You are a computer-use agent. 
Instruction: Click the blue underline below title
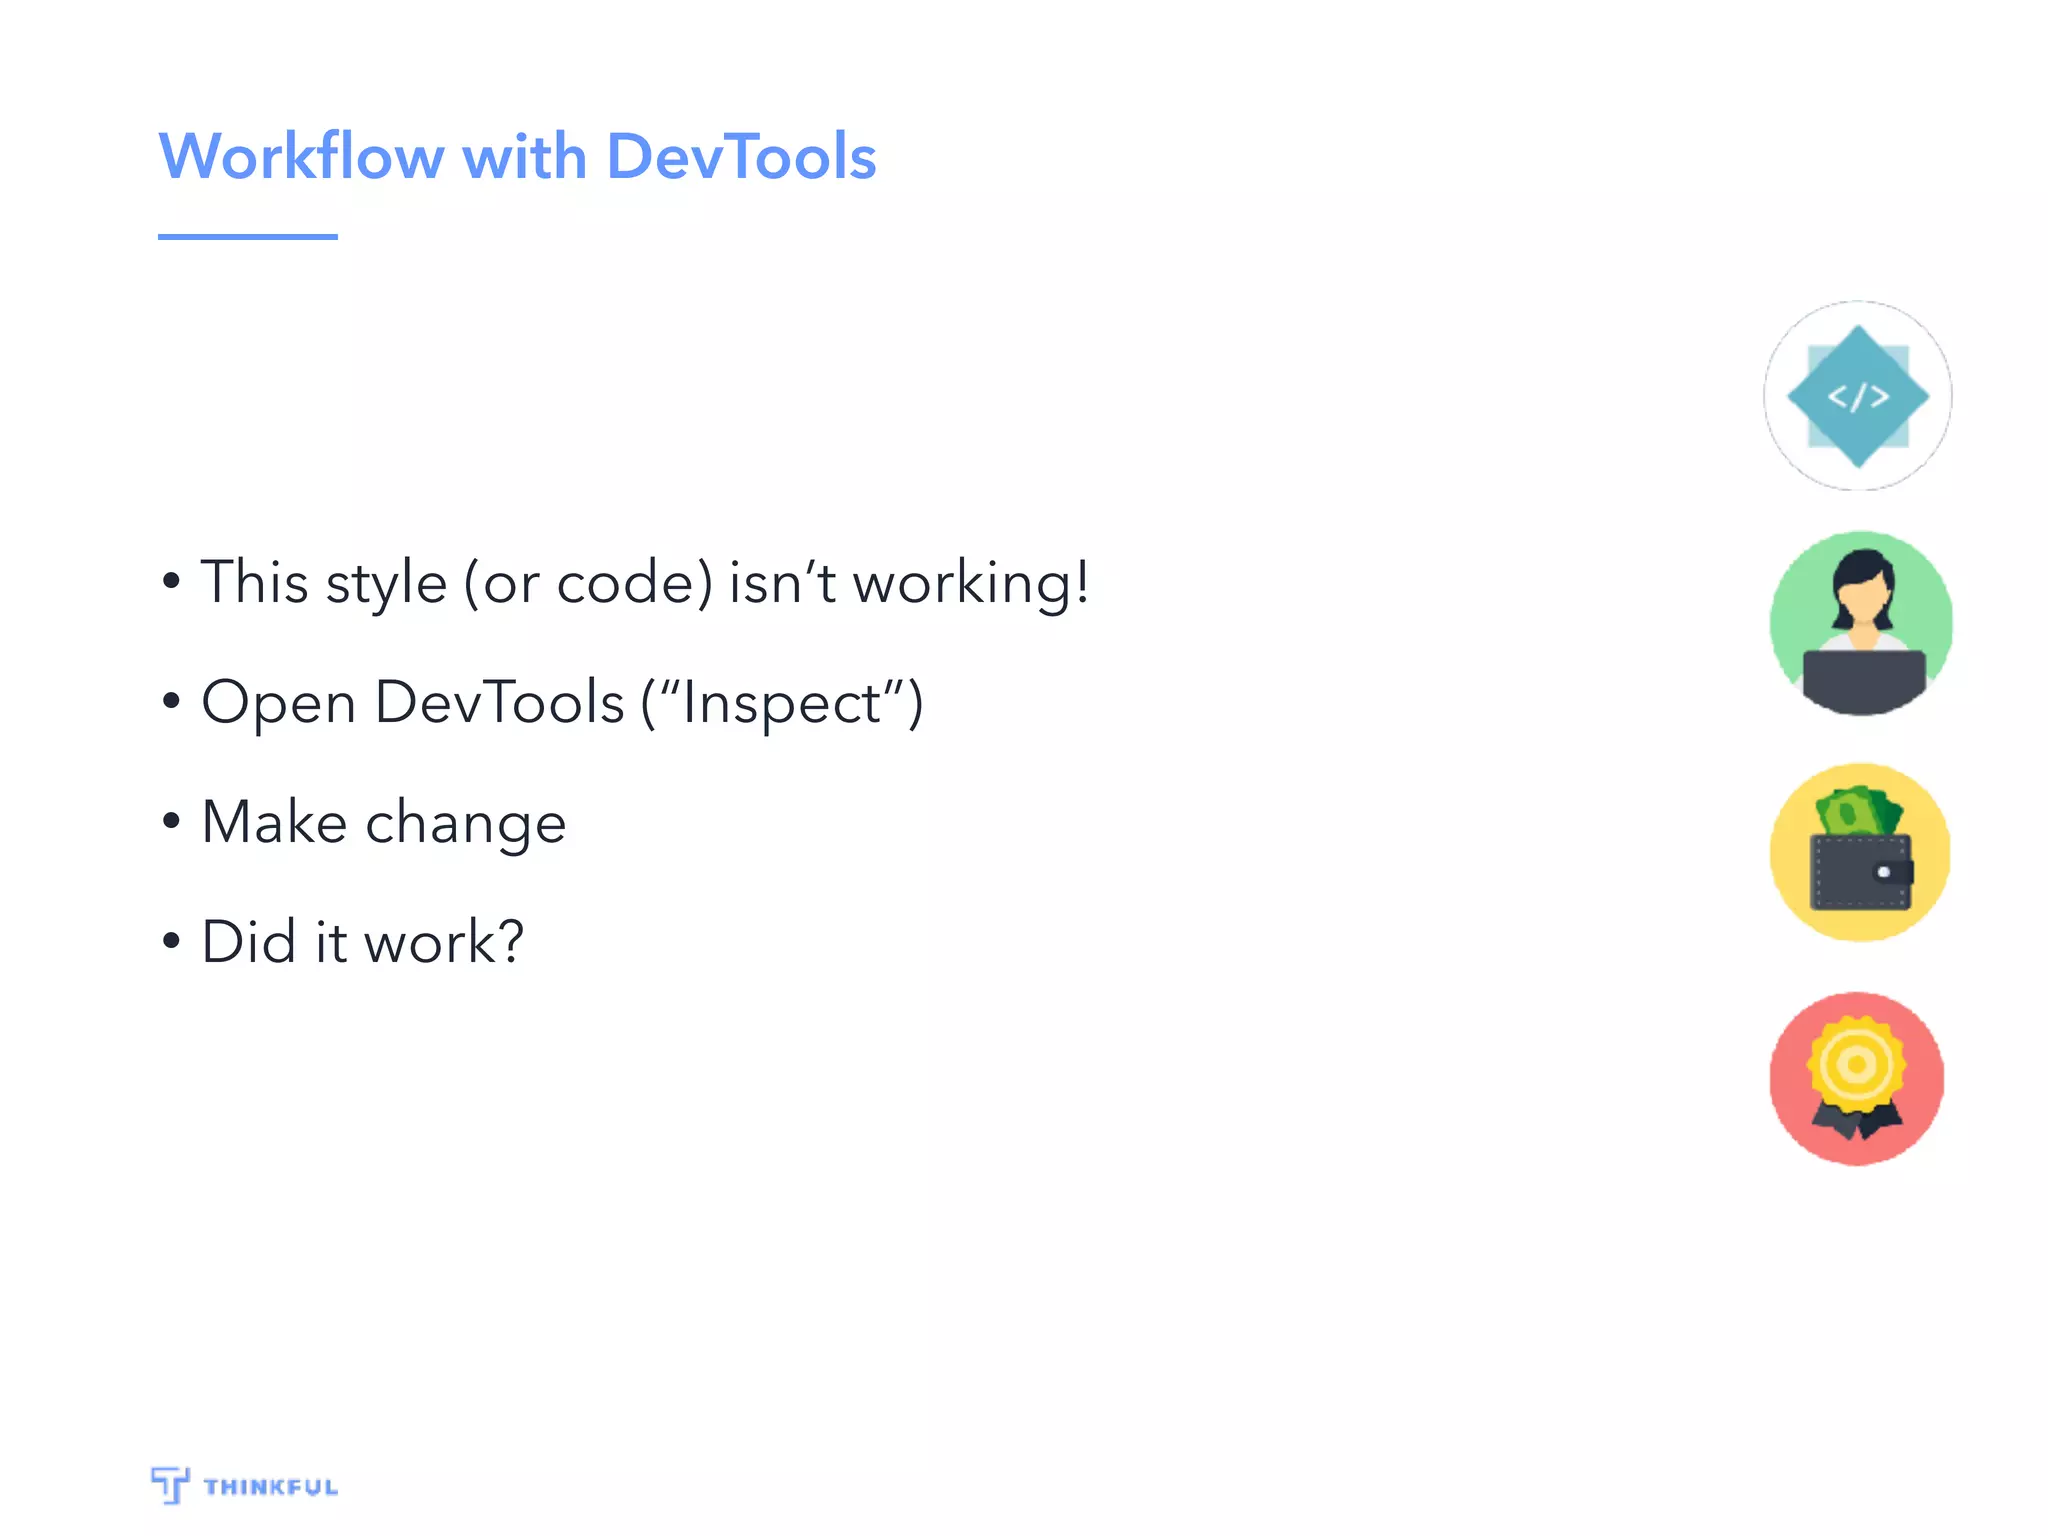[x=247, y=237]
